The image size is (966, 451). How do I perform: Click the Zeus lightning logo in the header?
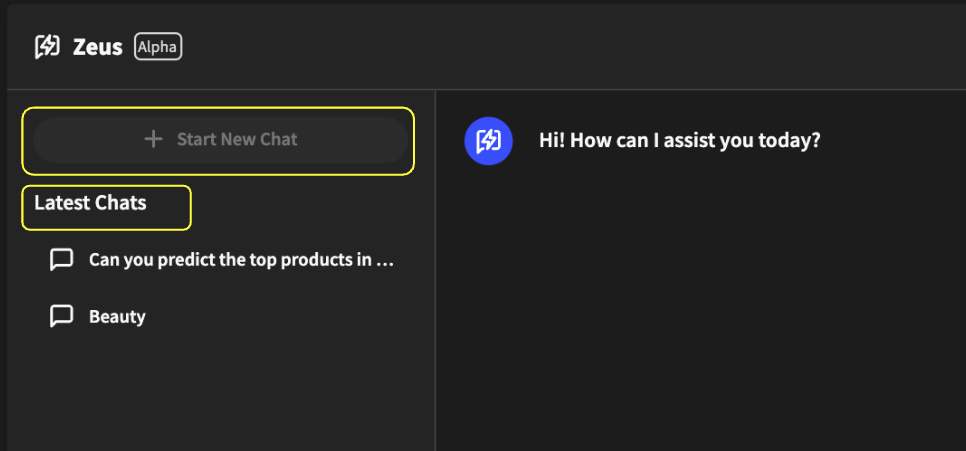pyautogui.click(x=47, y=46)
